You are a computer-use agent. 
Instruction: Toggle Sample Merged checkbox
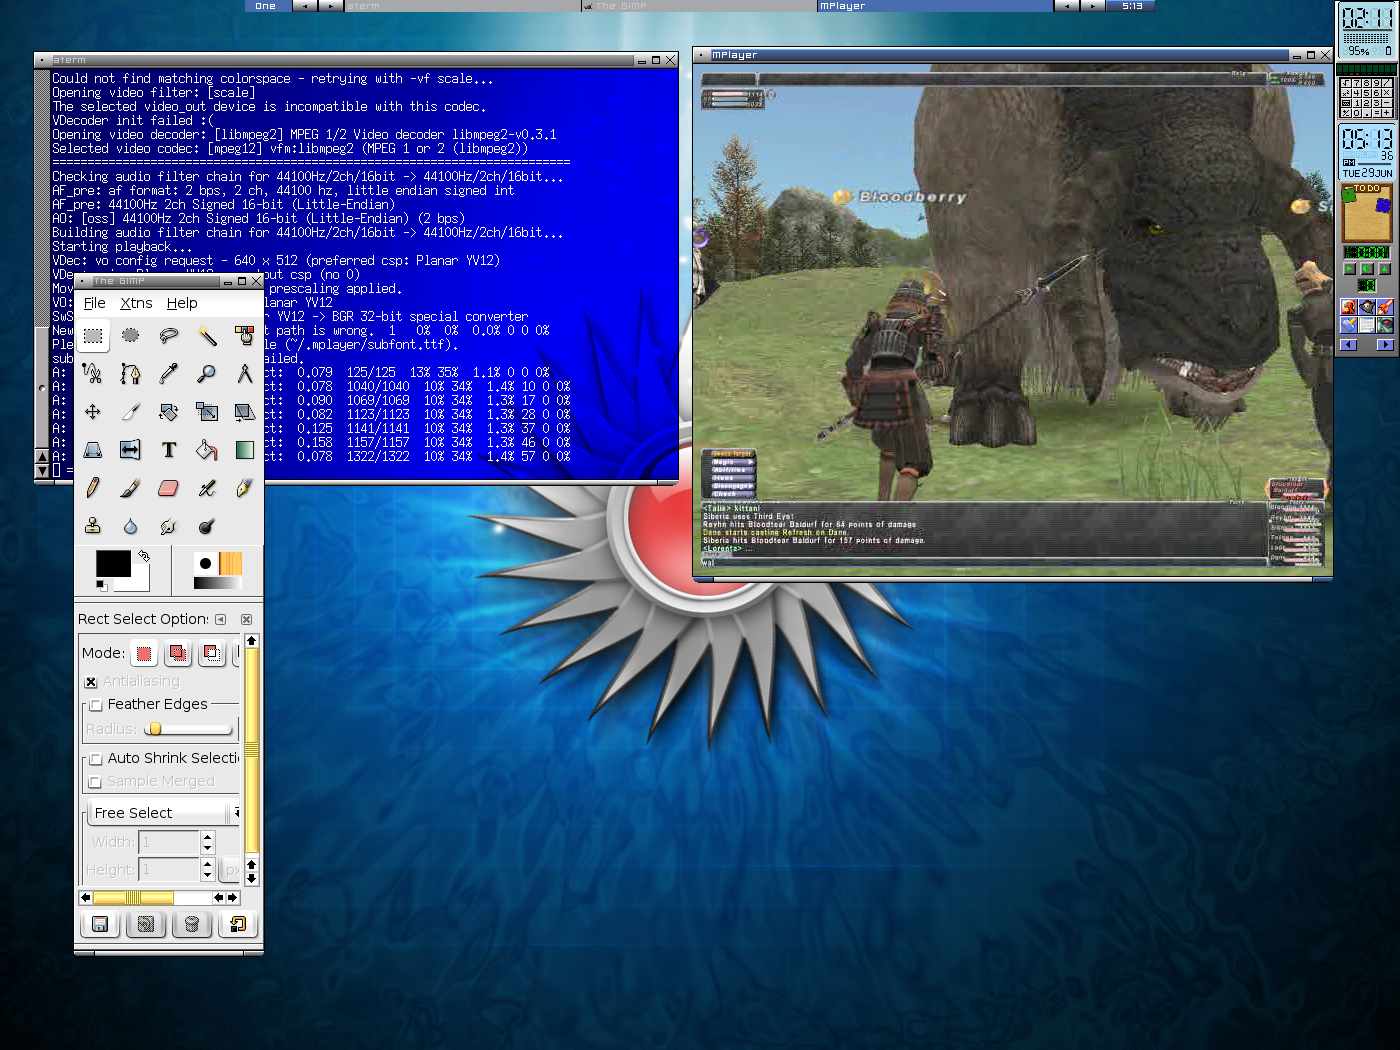pos(95,782)
